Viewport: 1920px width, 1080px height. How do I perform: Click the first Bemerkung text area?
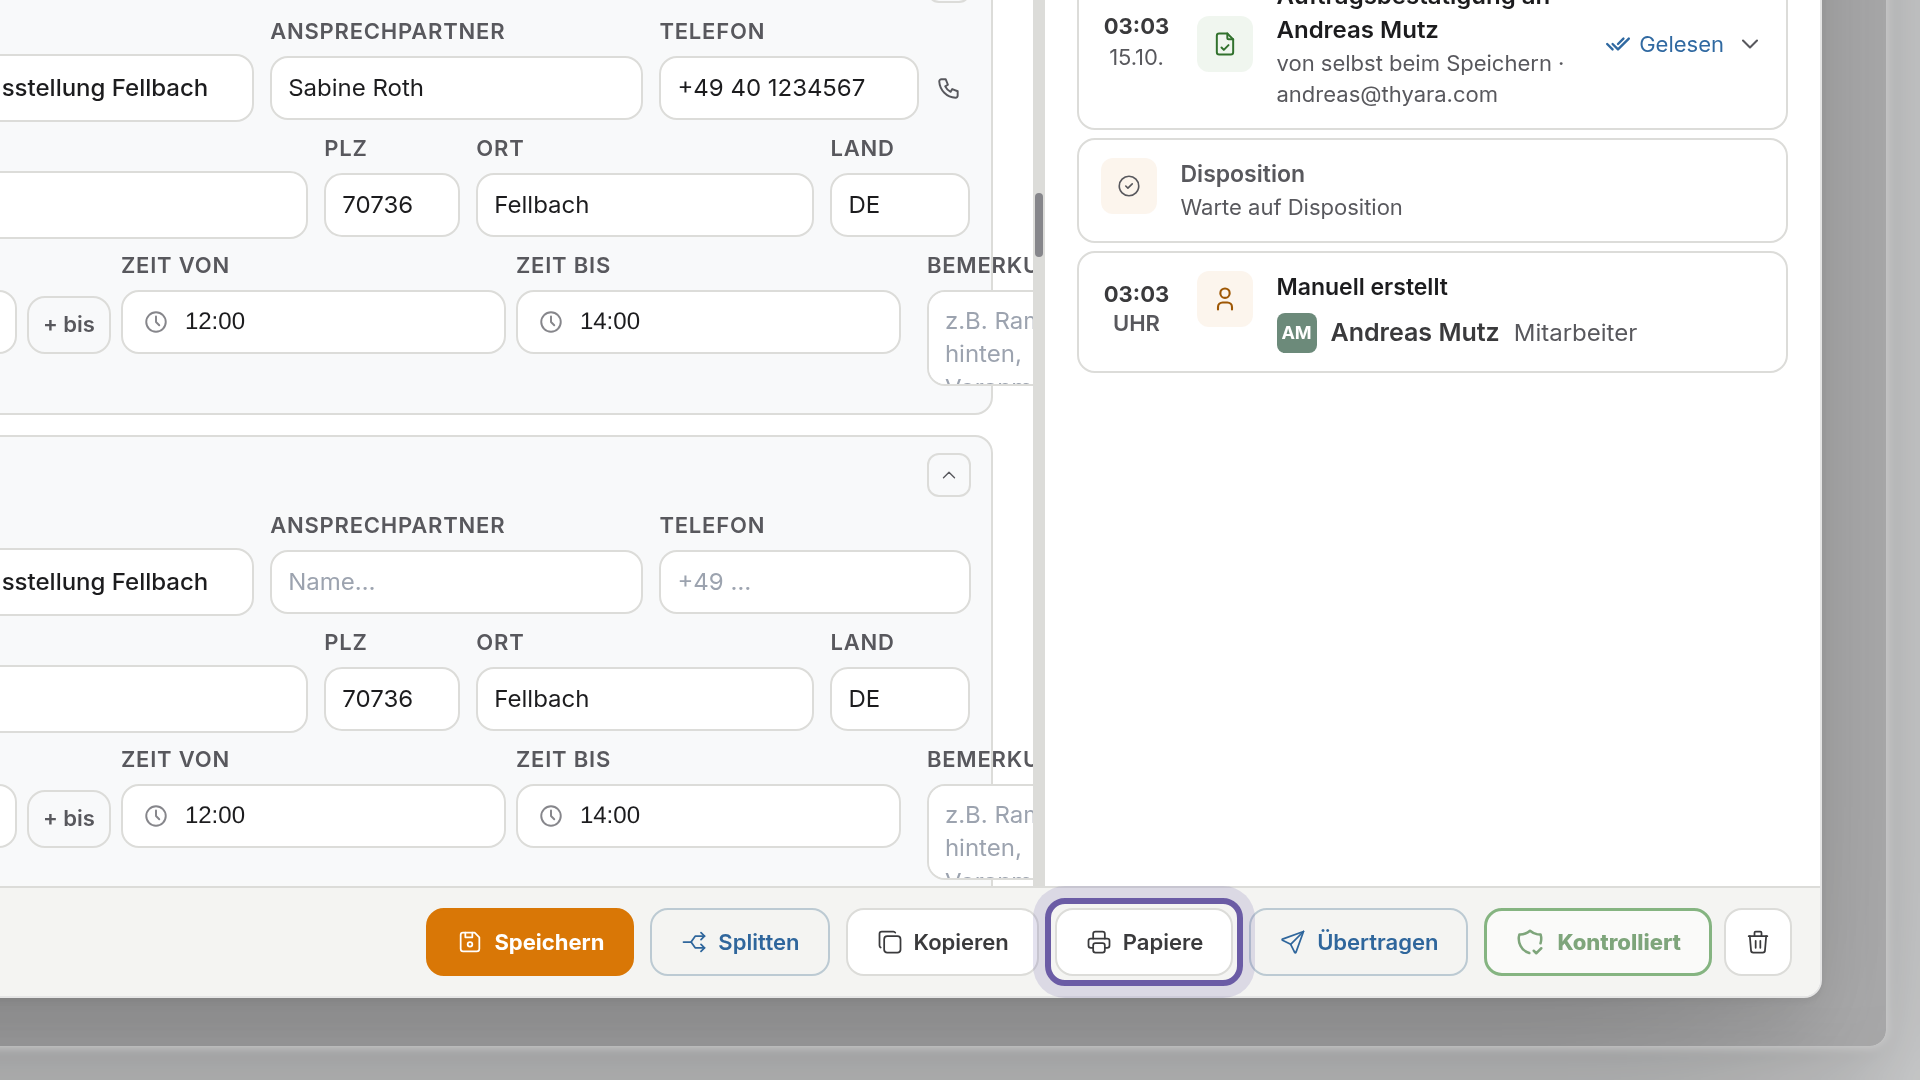pos(980,338)
